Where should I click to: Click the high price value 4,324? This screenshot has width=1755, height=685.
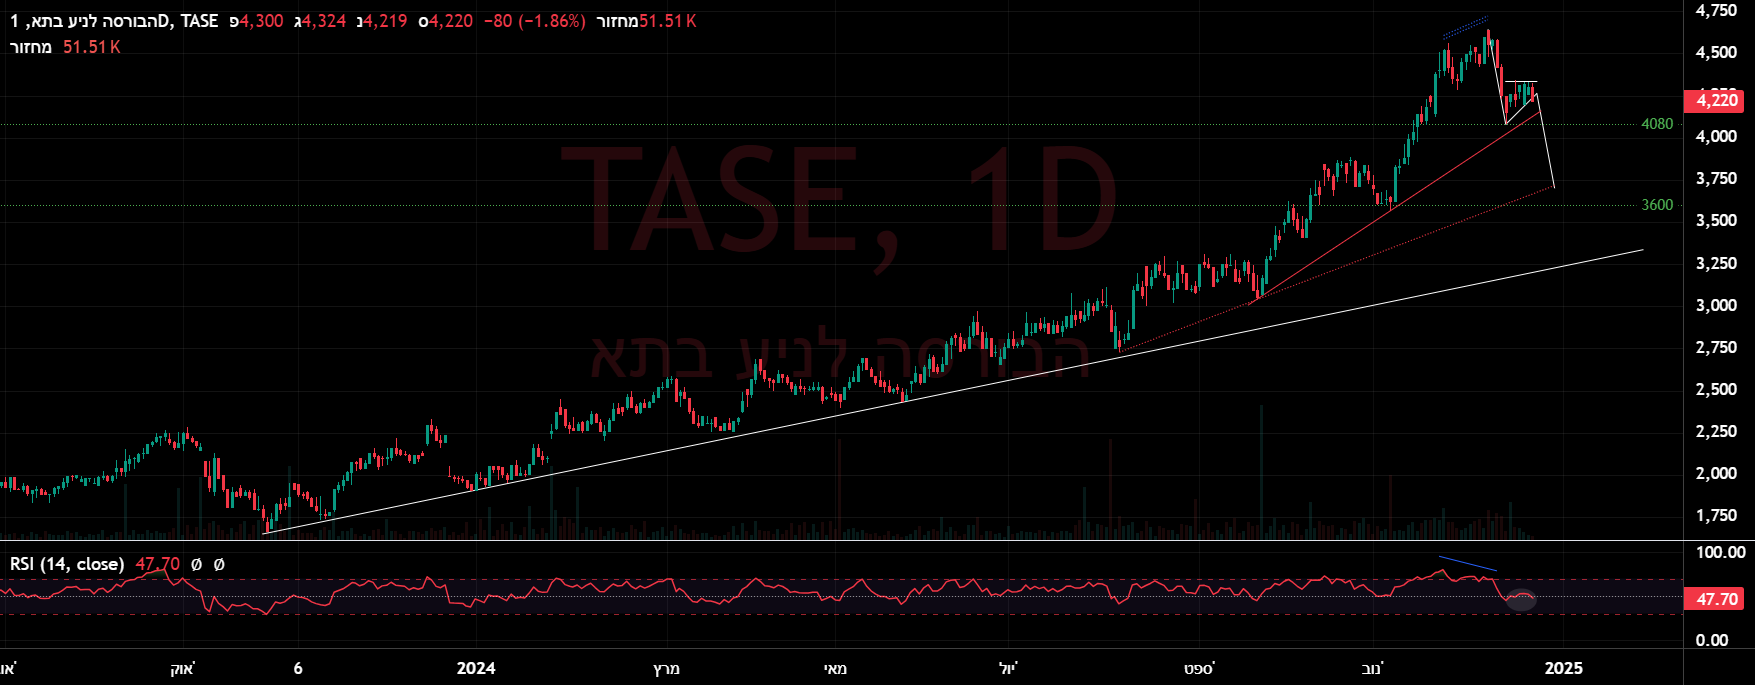click(324, 21)
